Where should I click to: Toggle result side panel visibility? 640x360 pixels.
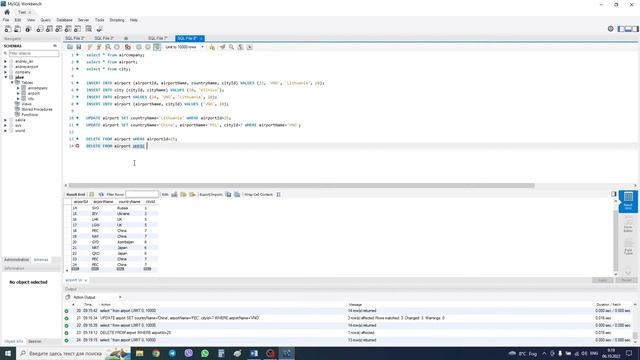tap(614, 194)
